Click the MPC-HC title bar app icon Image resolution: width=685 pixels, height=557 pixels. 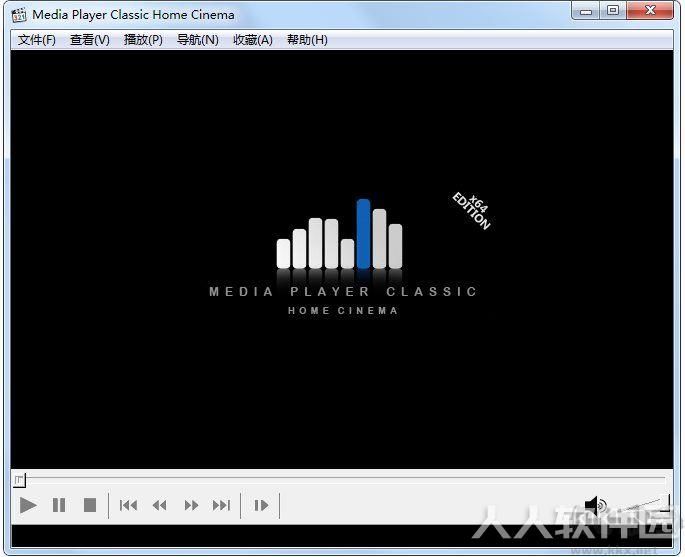click(19, 14)
